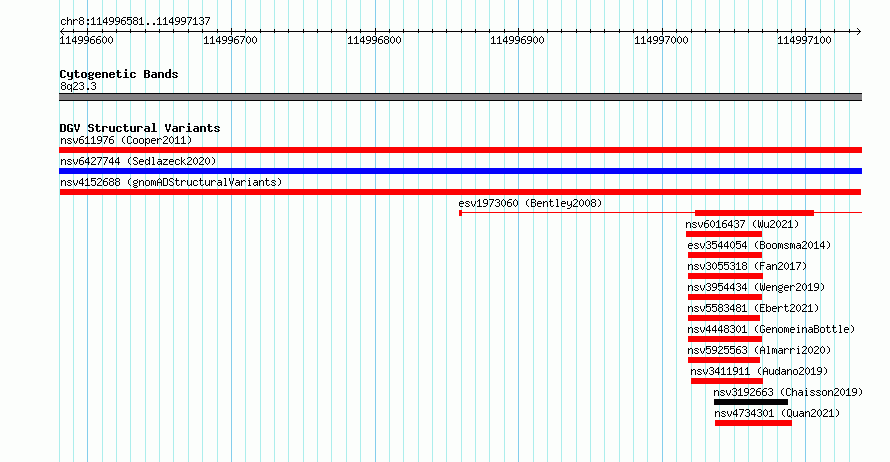Open nsv3192663 (Chaisson2019) variant label
Image resolution: width=890 pixels, height=462 pixels.
(x=788, y=392)
